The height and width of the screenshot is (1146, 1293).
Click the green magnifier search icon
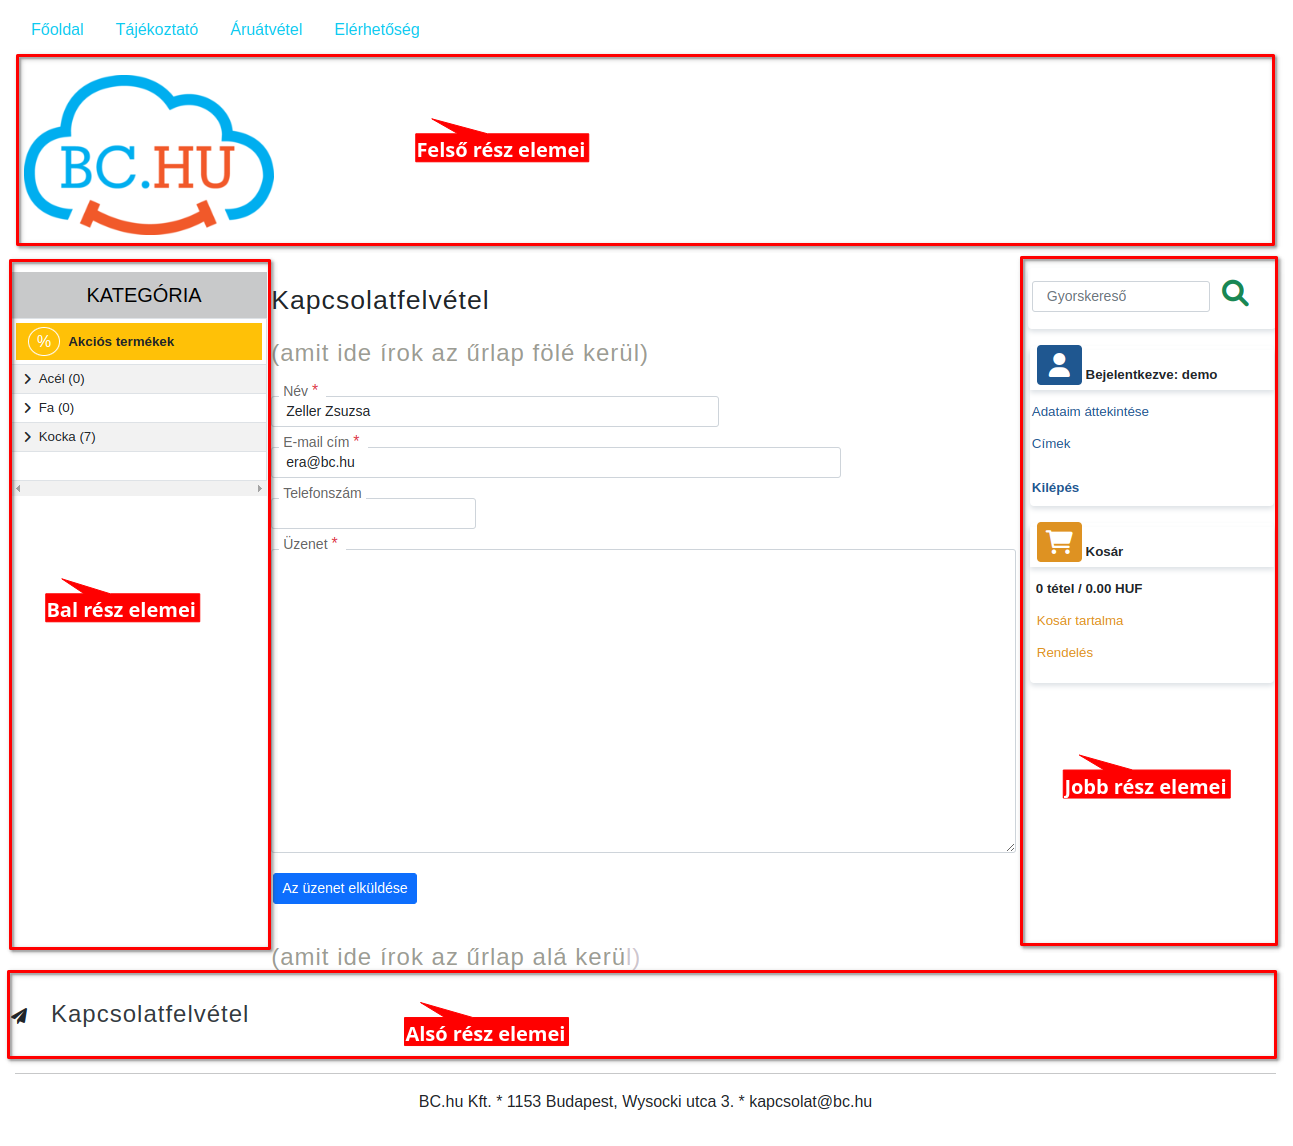[x=1235, y=294]
